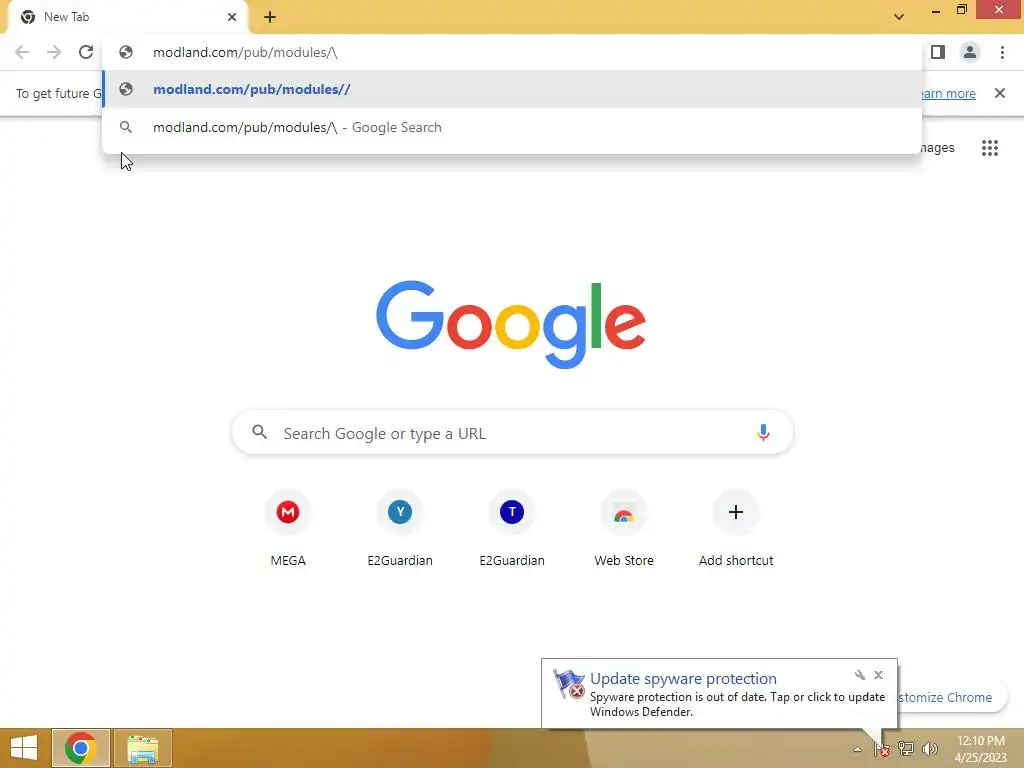
Task: Reload the page with the refresh icon
Action: pos(86,52)
